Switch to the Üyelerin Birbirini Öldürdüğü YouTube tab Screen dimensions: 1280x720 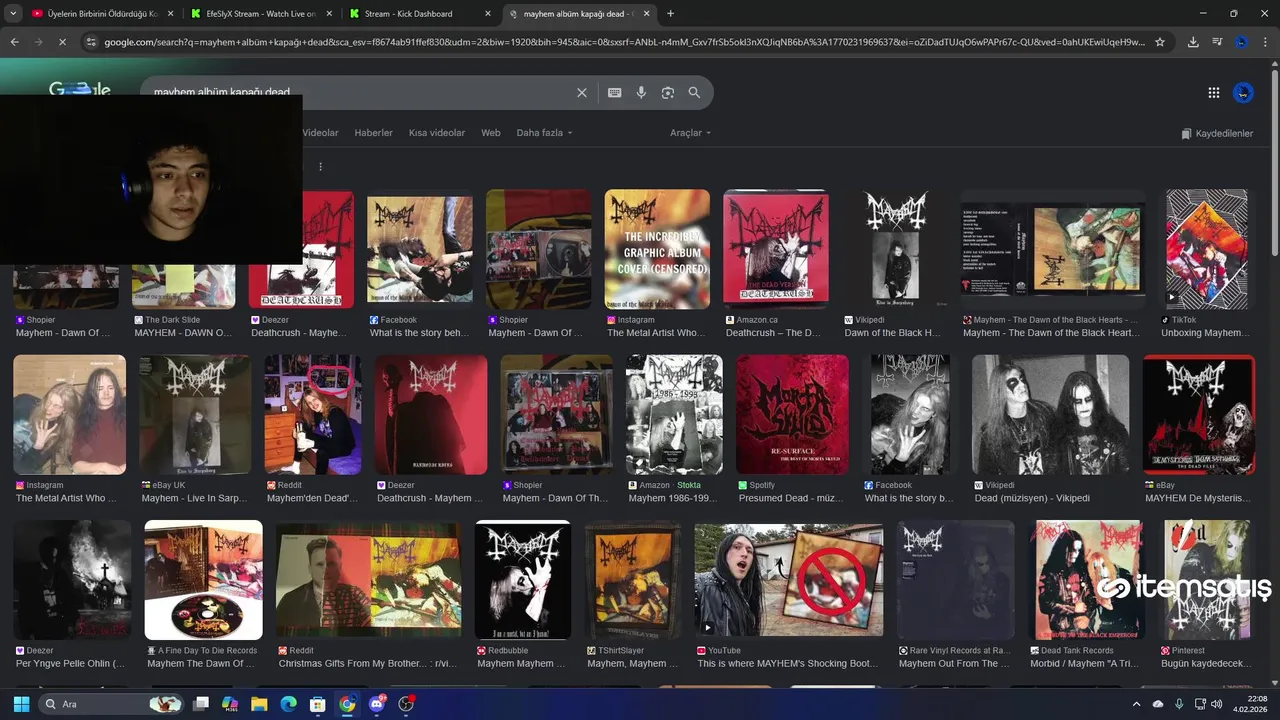pyautogui.click(x=102, y=14)
